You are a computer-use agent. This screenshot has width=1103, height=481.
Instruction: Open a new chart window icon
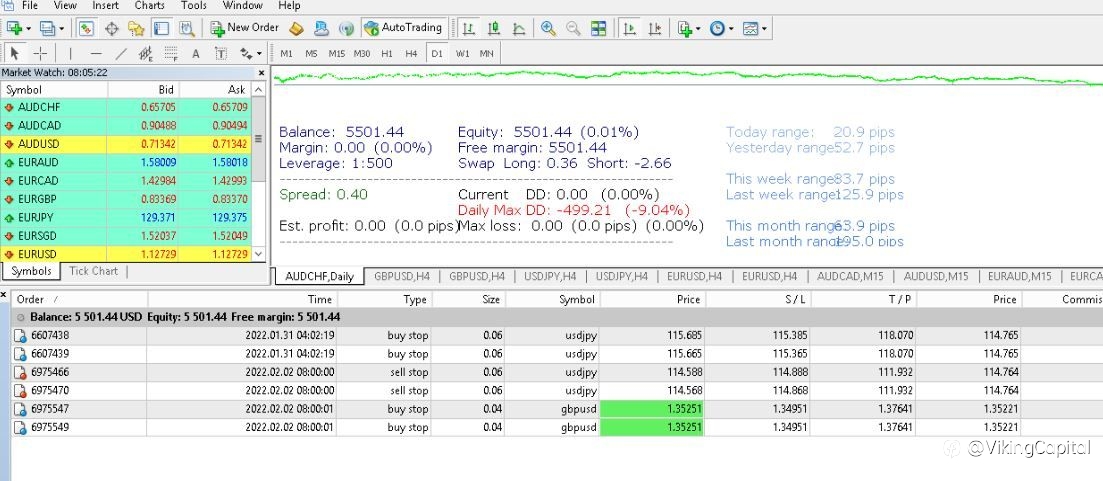[14, 28]
